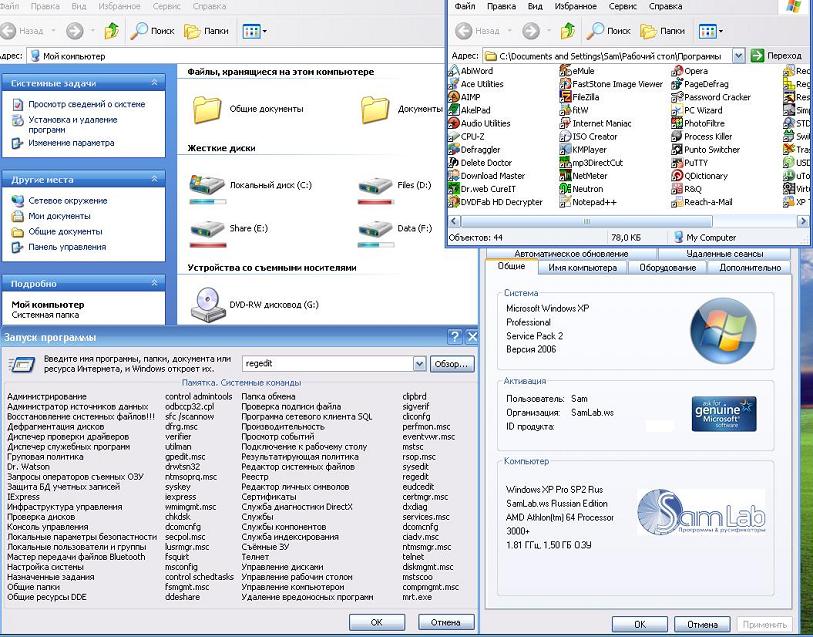Select the Share (E:) drive icon
Screen dimensions: 813x637
pyautogui.click(x=207, y=229)
